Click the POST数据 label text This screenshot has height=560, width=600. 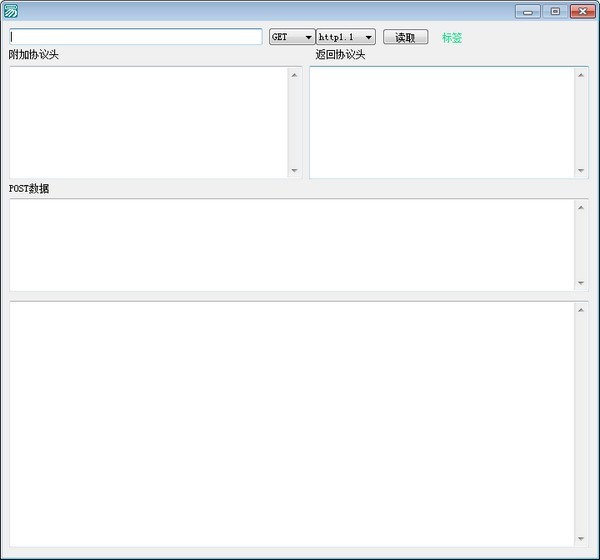pos(29,189)
